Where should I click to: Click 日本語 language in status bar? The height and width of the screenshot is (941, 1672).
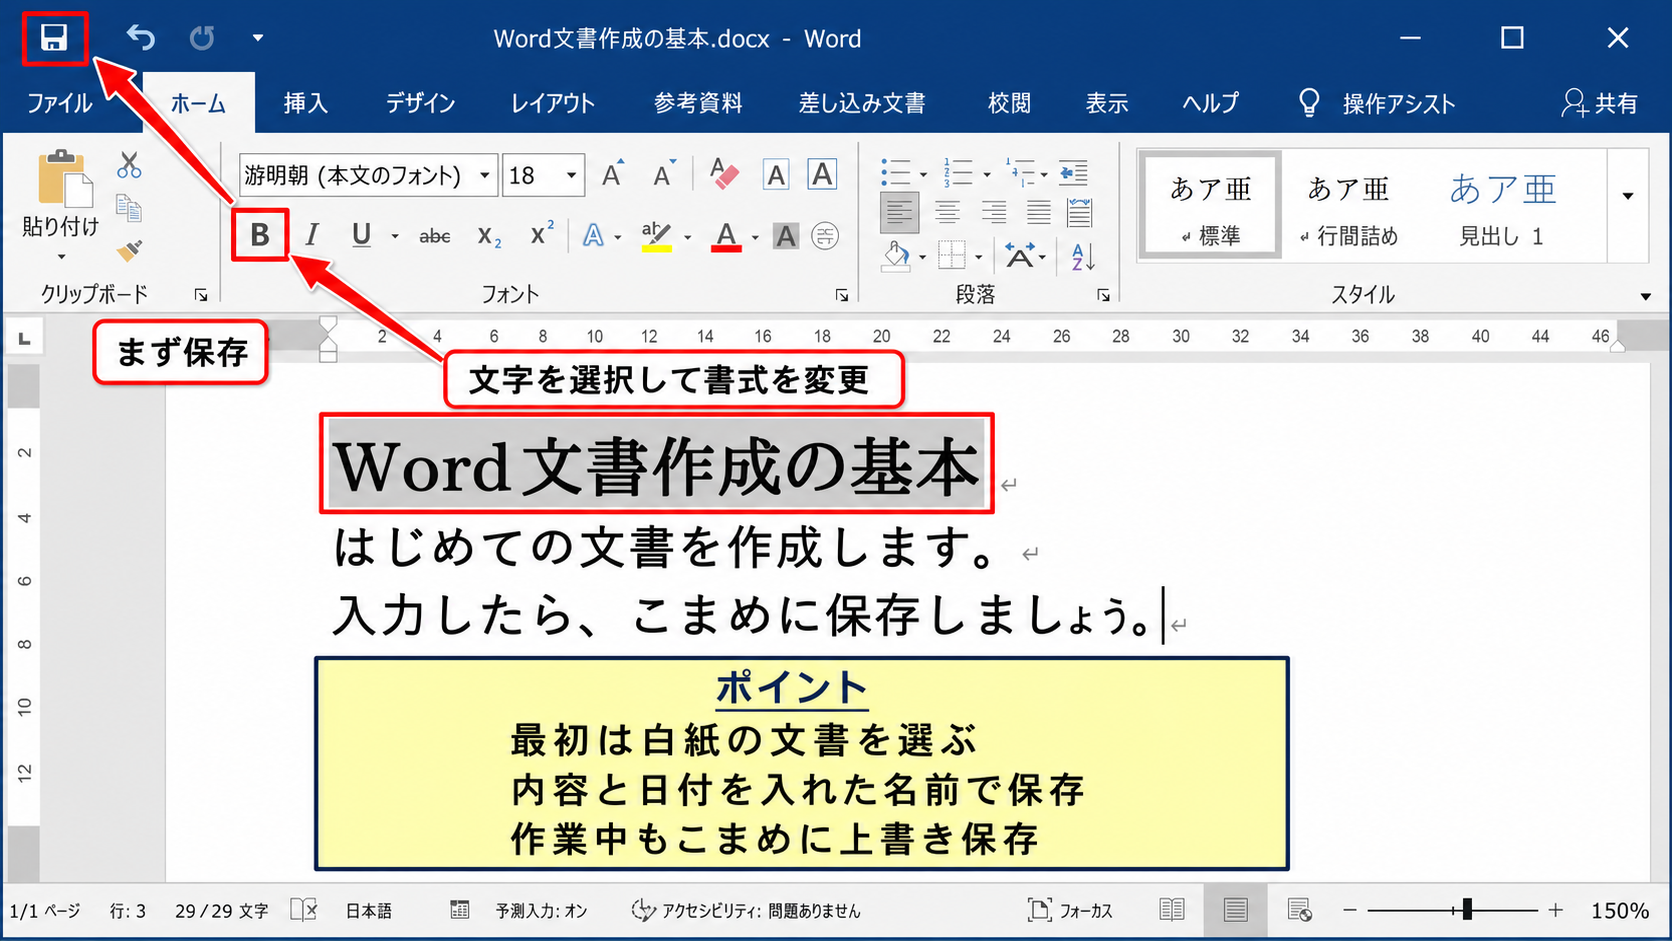369,911
